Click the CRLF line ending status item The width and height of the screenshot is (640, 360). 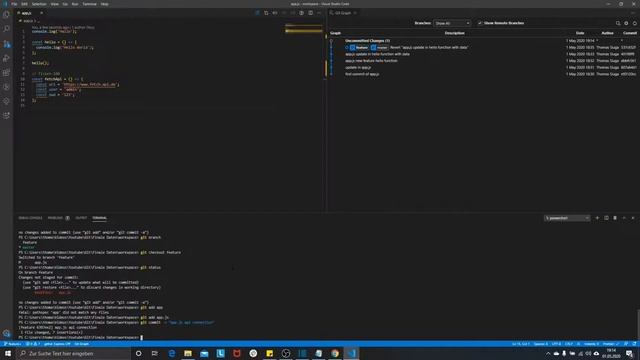coord(569,344)
